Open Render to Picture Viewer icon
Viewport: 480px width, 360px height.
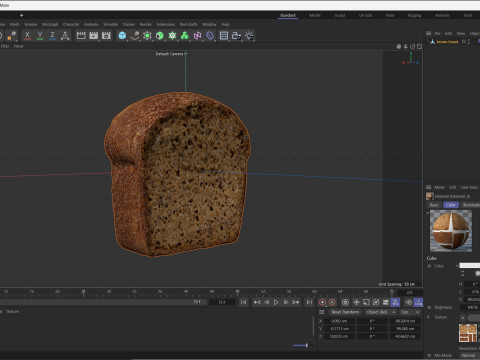pos(94,35)
